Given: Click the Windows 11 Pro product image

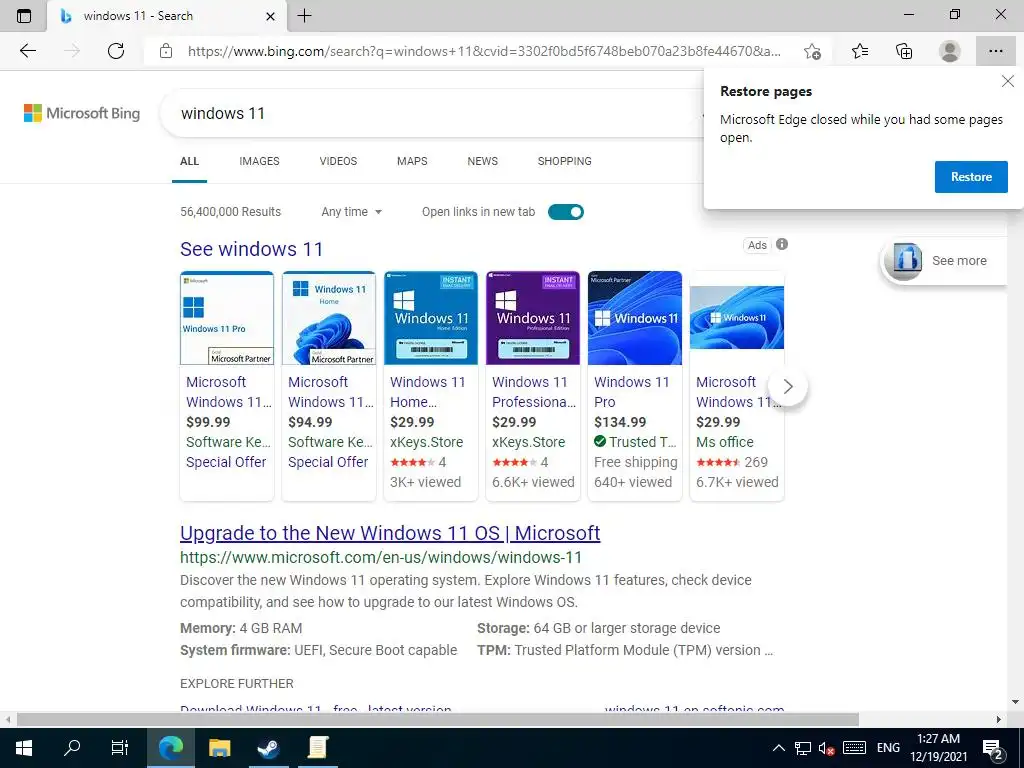Looking at the screenshot, I should 227,318.
